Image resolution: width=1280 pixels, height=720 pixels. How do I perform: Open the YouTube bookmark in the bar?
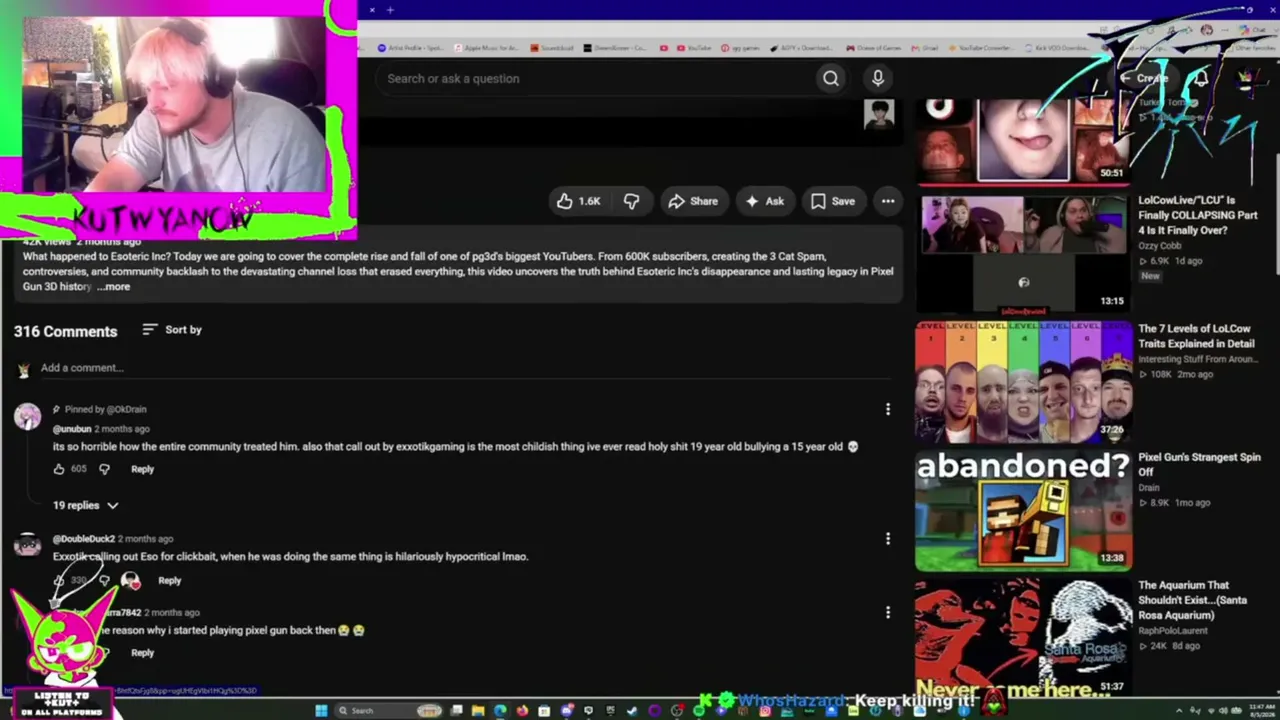click(693, 48)
